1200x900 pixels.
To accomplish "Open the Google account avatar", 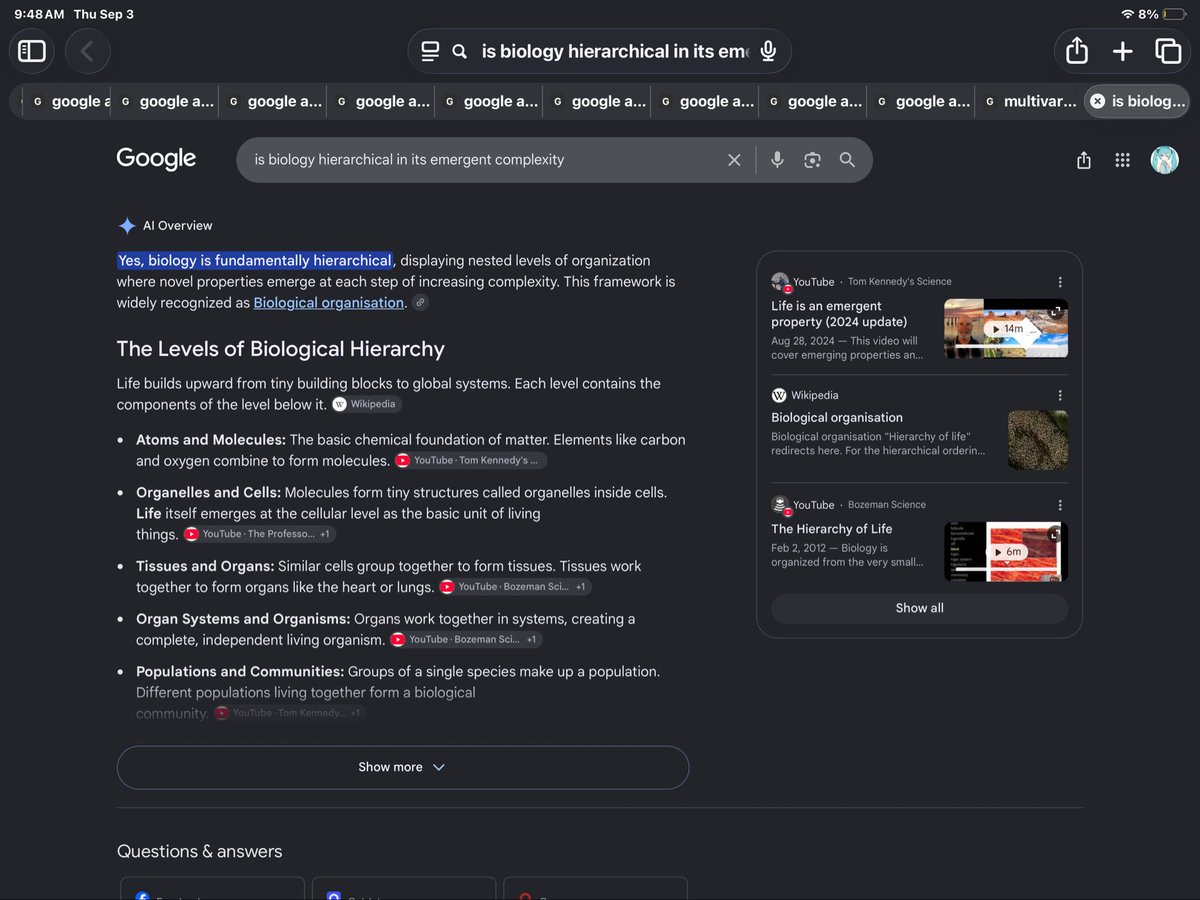I will click(x=1164, y=160).
